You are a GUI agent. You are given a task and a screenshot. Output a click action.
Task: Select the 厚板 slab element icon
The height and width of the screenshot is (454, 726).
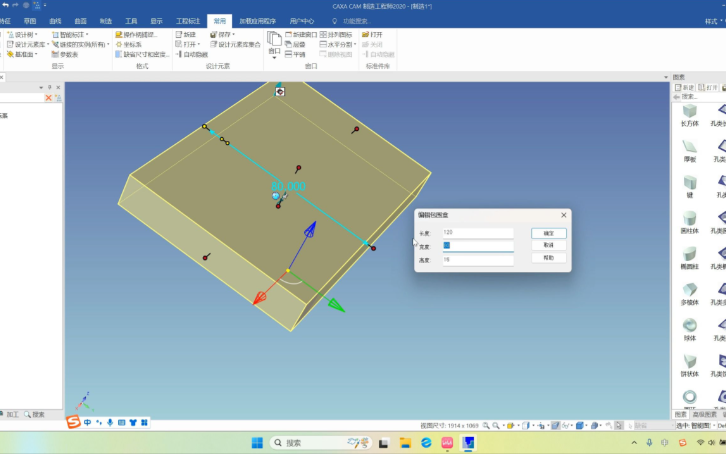[689, 147]
